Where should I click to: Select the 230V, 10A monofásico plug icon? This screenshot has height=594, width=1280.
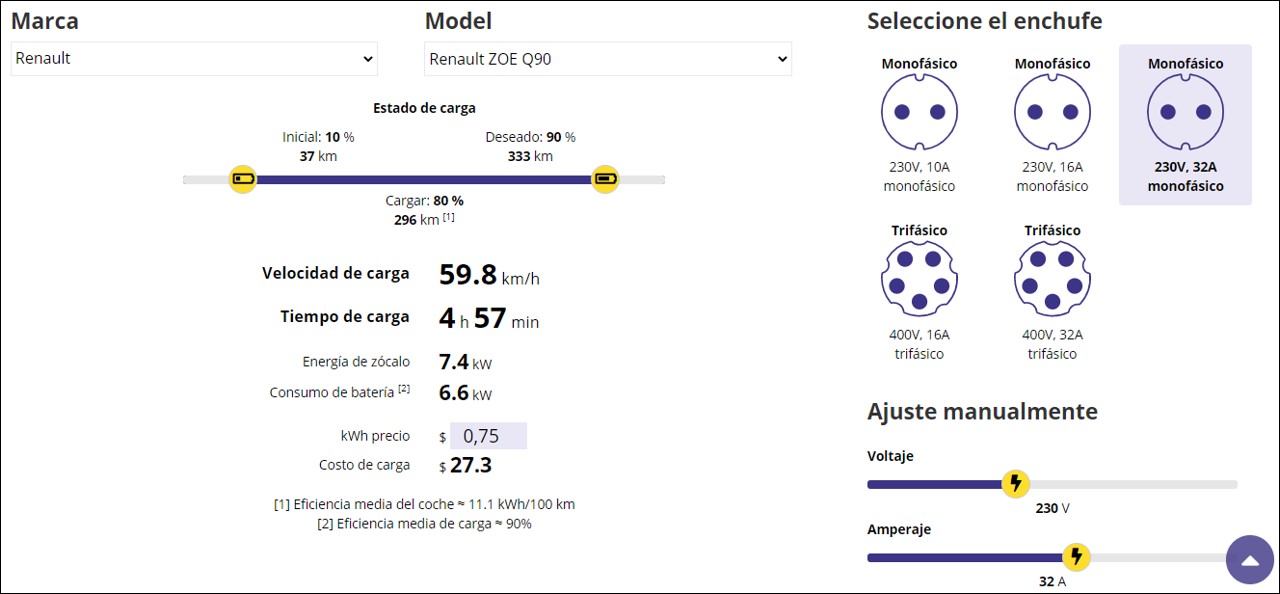pyautogui.click(x=919, y=112)
